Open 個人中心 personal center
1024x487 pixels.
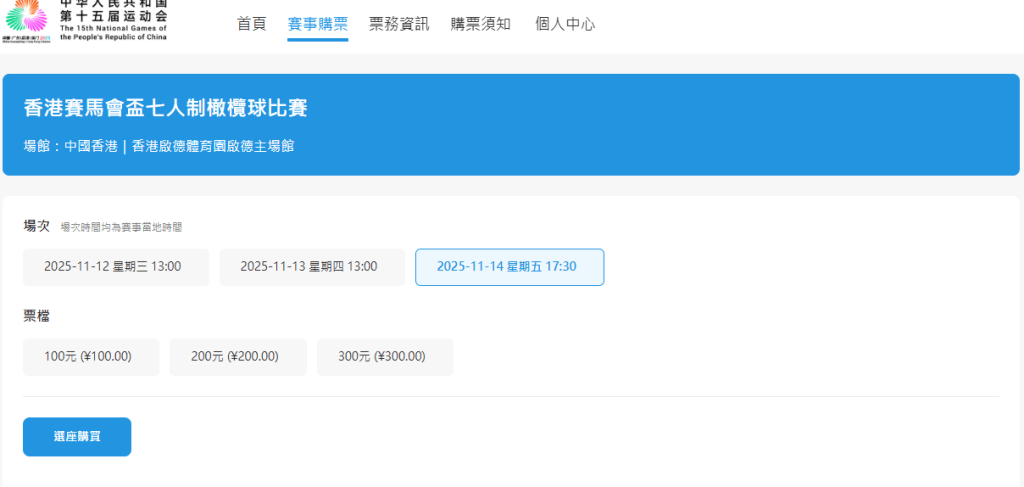pos(565,25)
